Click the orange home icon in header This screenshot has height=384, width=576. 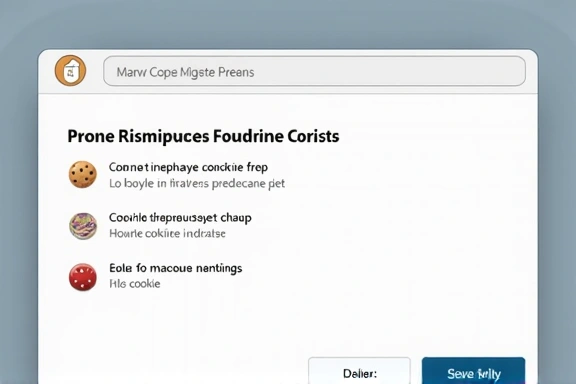[x=71, y=71]
